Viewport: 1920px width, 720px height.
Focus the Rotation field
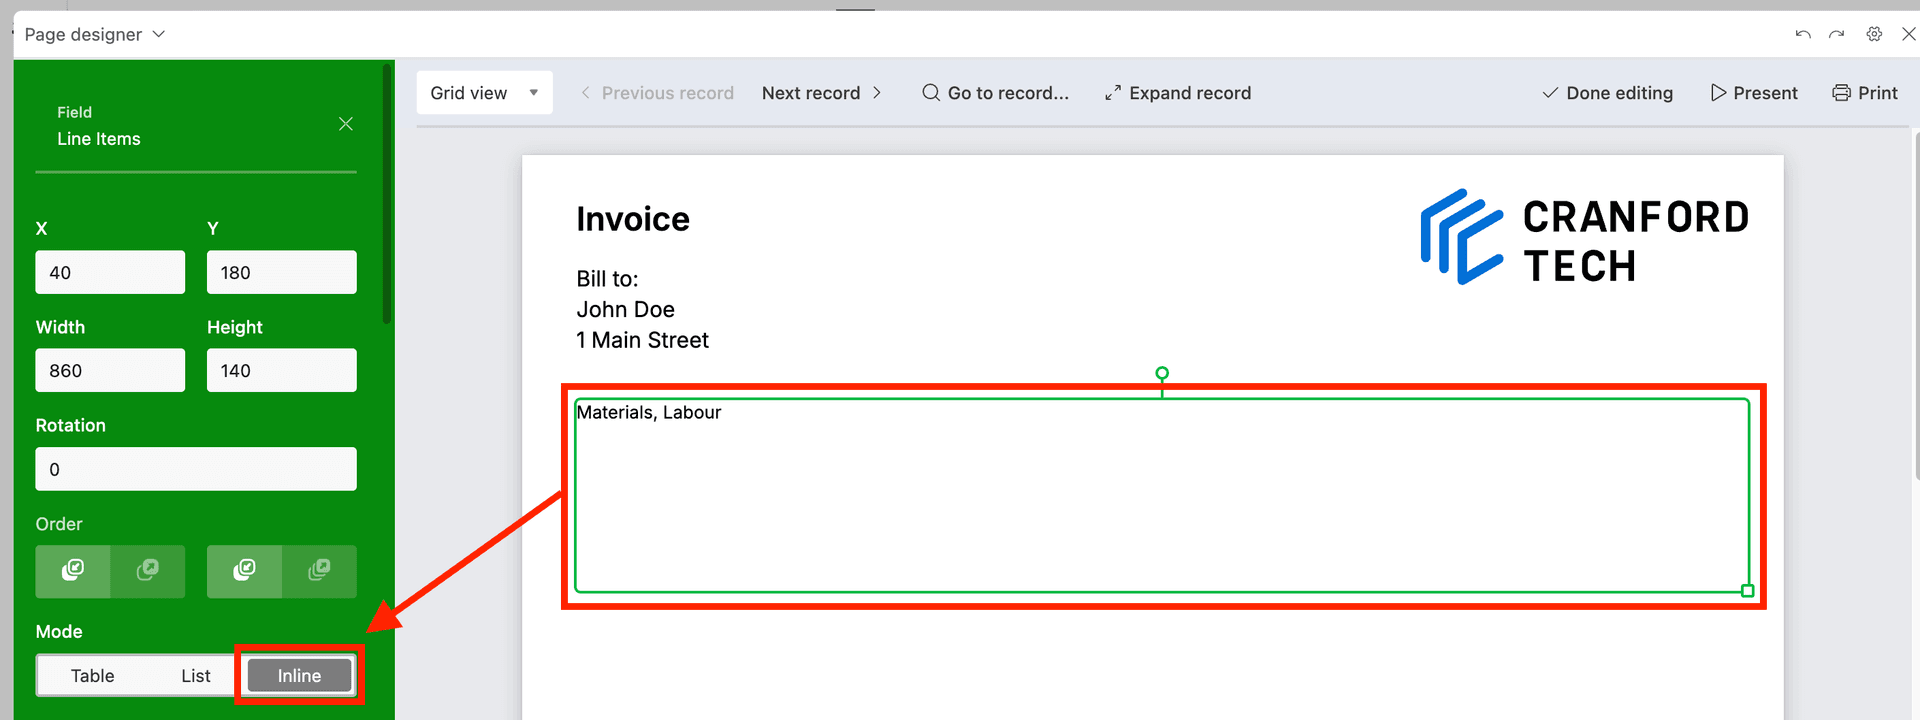pyautogui.click(x=196, y=469)
